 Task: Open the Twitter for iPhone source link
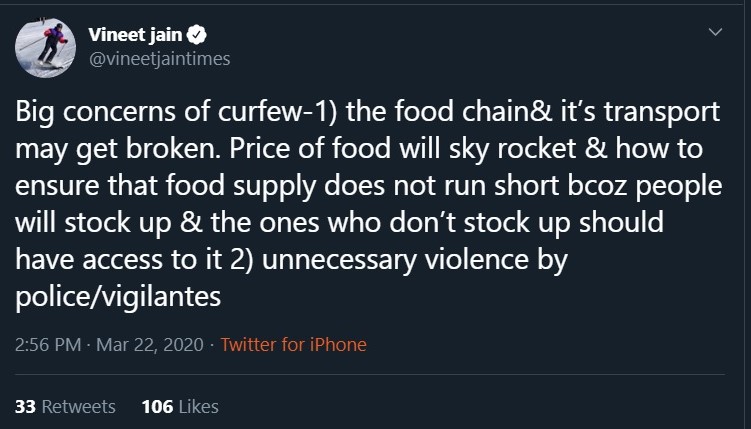(293, 345)
